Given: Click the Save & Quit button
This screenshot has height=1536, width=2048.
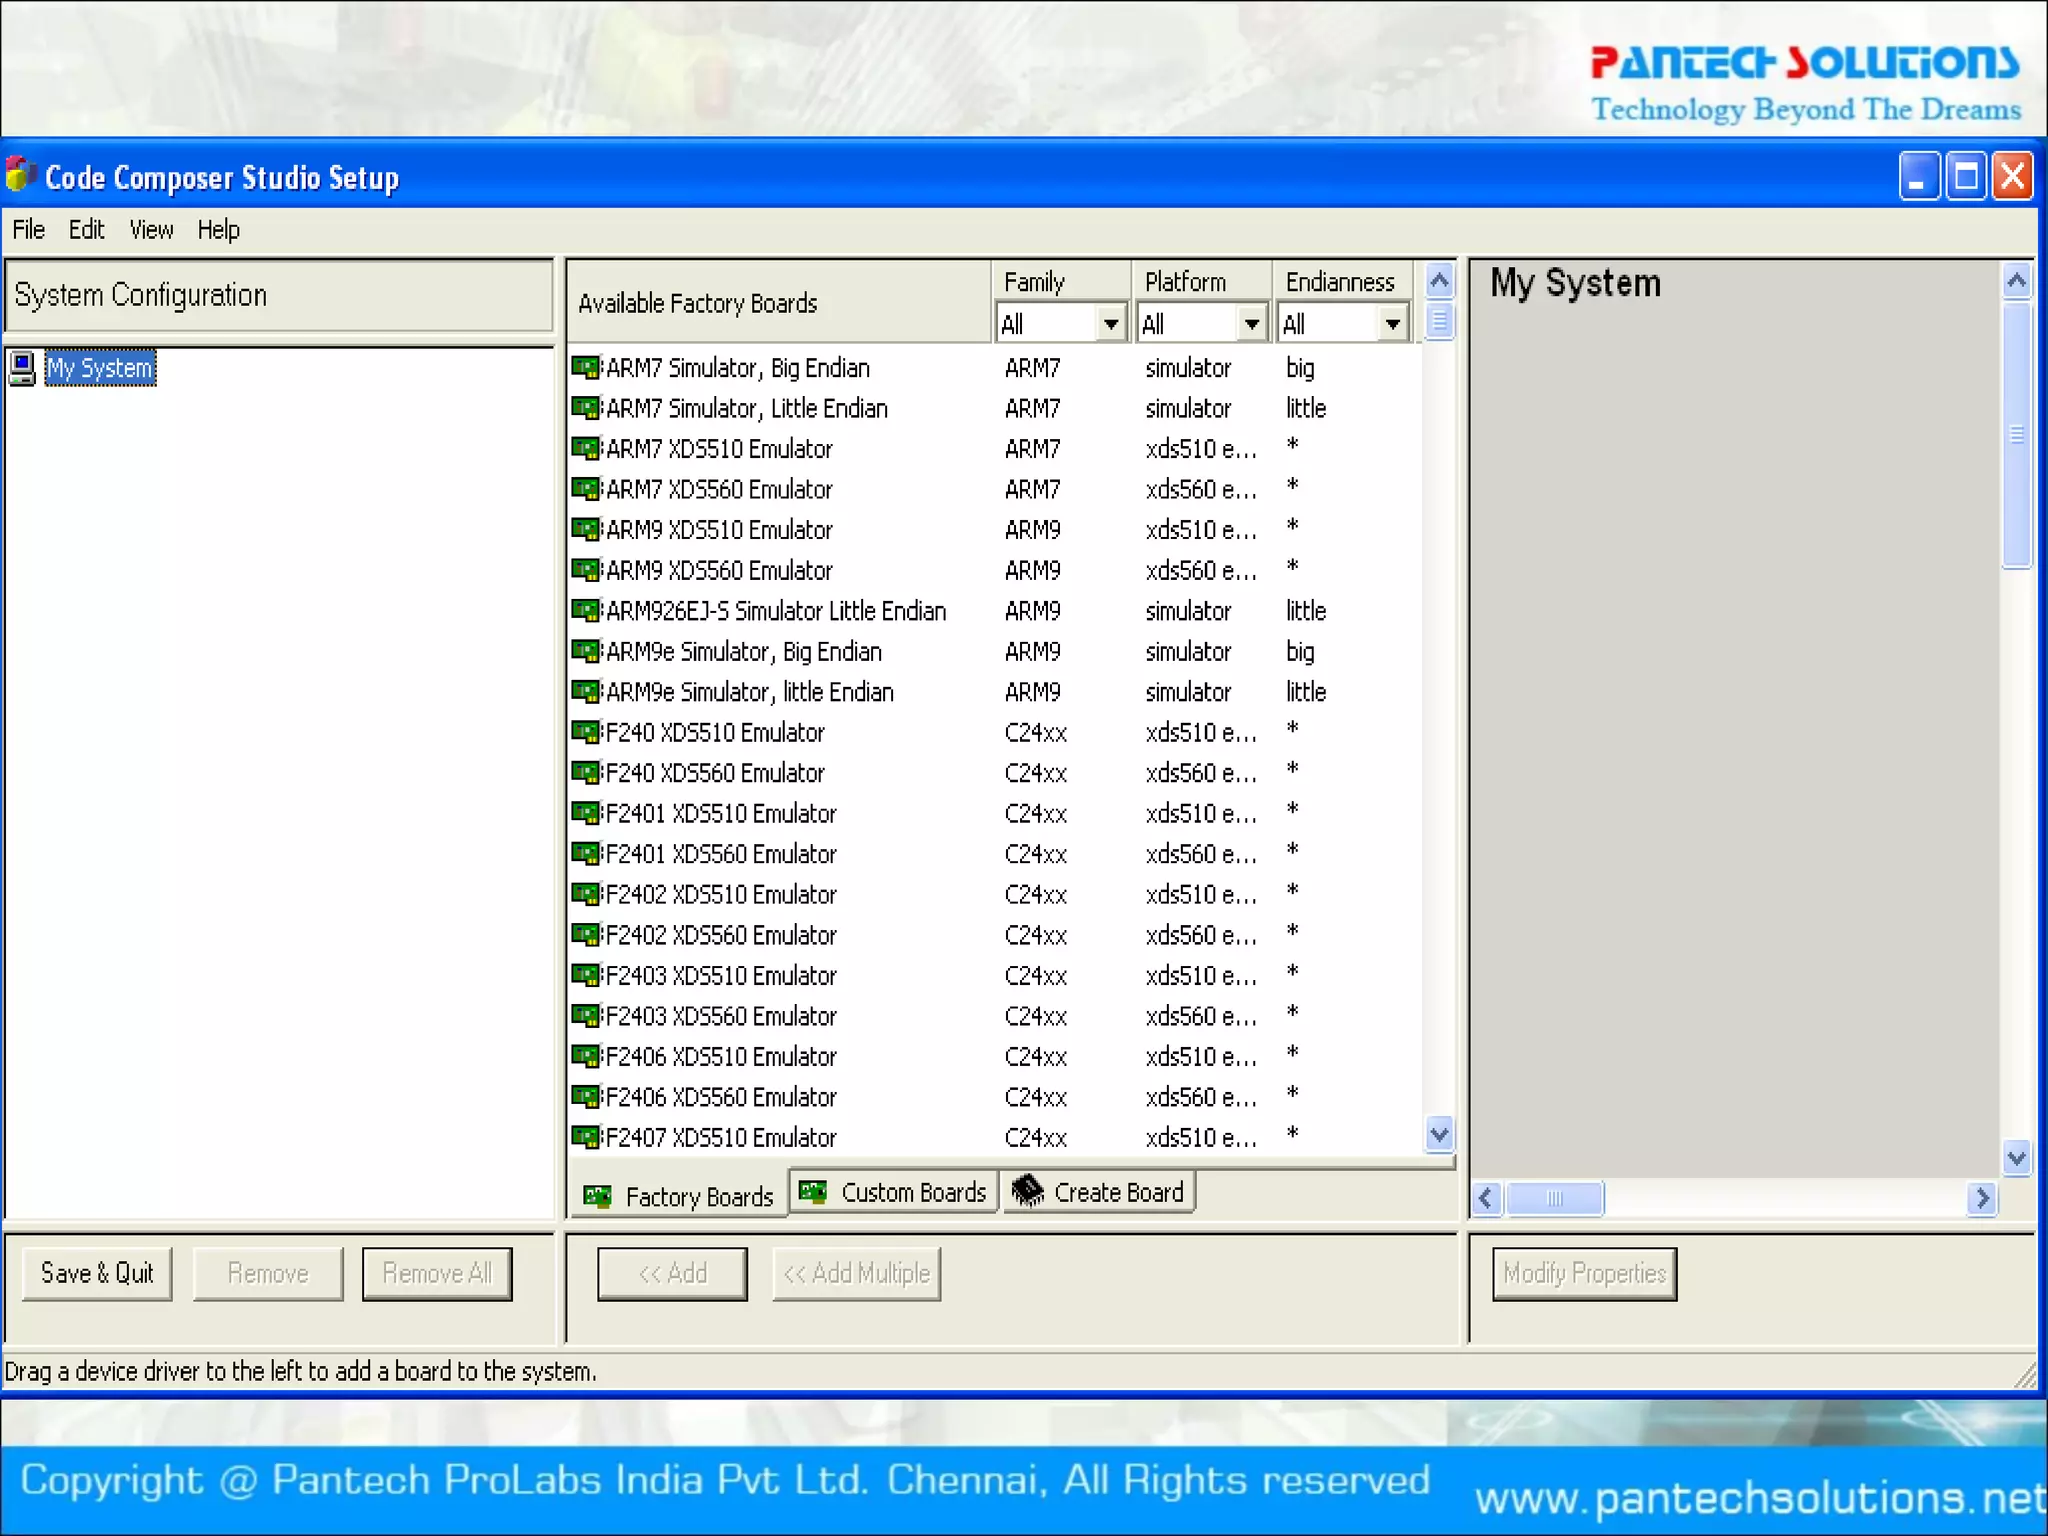Looking at the screenshot, I should [97, 1273].
